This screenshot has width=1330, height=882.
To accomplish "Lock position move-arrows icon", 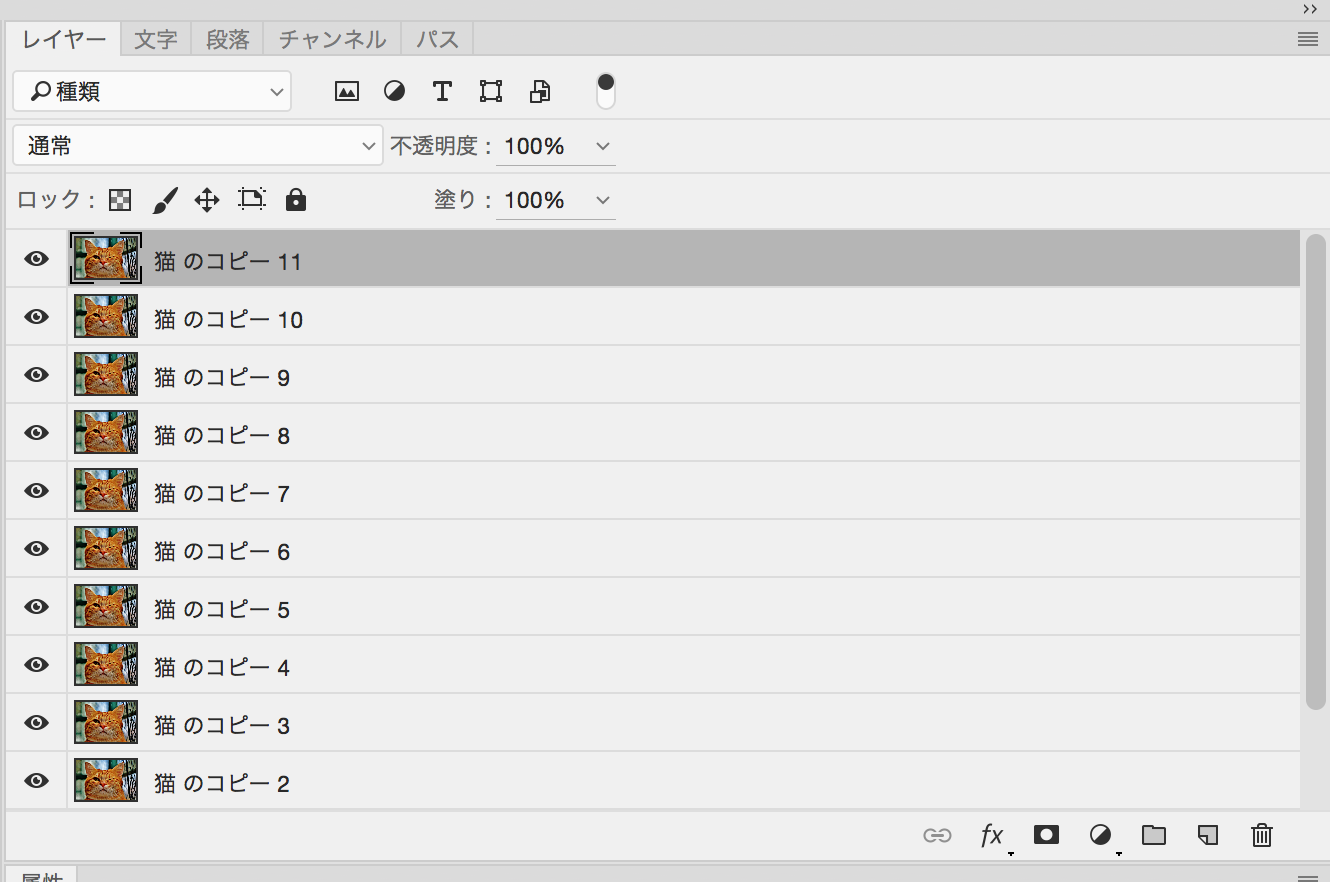I will pos(207,200).
